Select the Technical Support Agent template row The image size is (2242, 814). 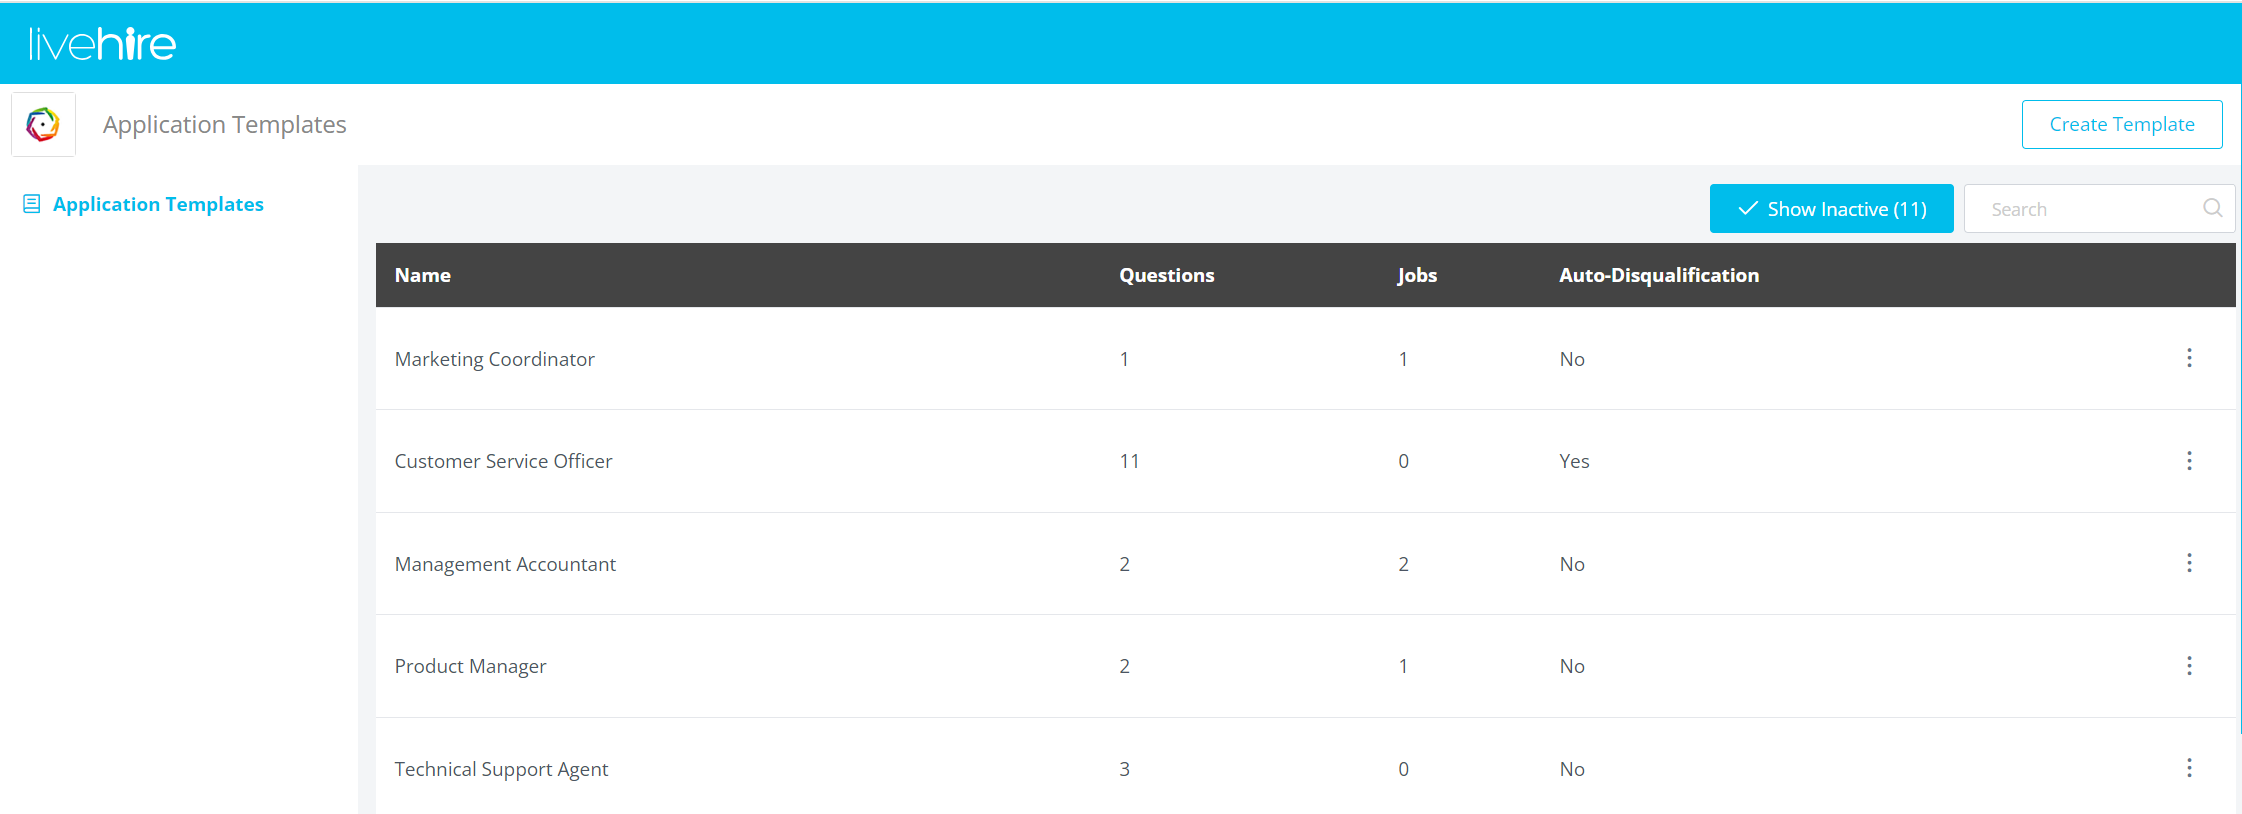[x=501, y=769]
